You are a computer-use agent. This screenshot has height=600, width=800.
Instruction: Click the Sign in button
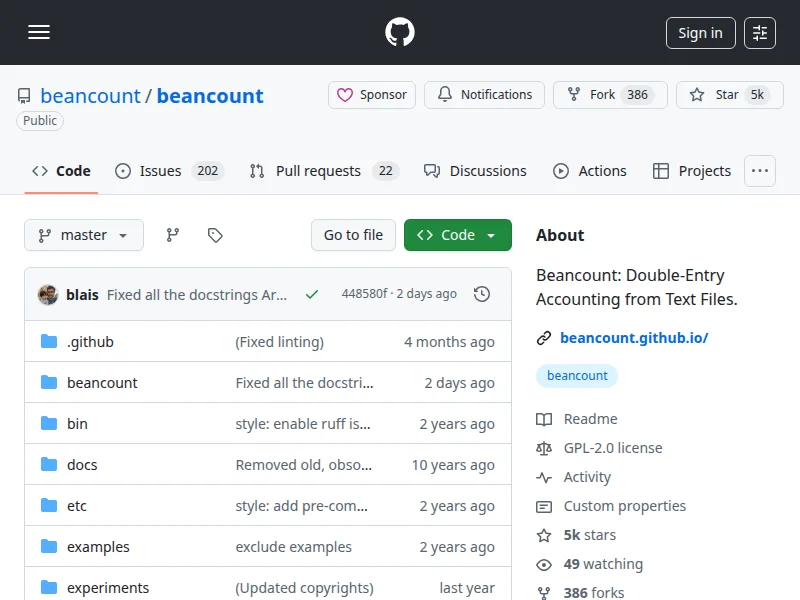click(x=700, y=33)
